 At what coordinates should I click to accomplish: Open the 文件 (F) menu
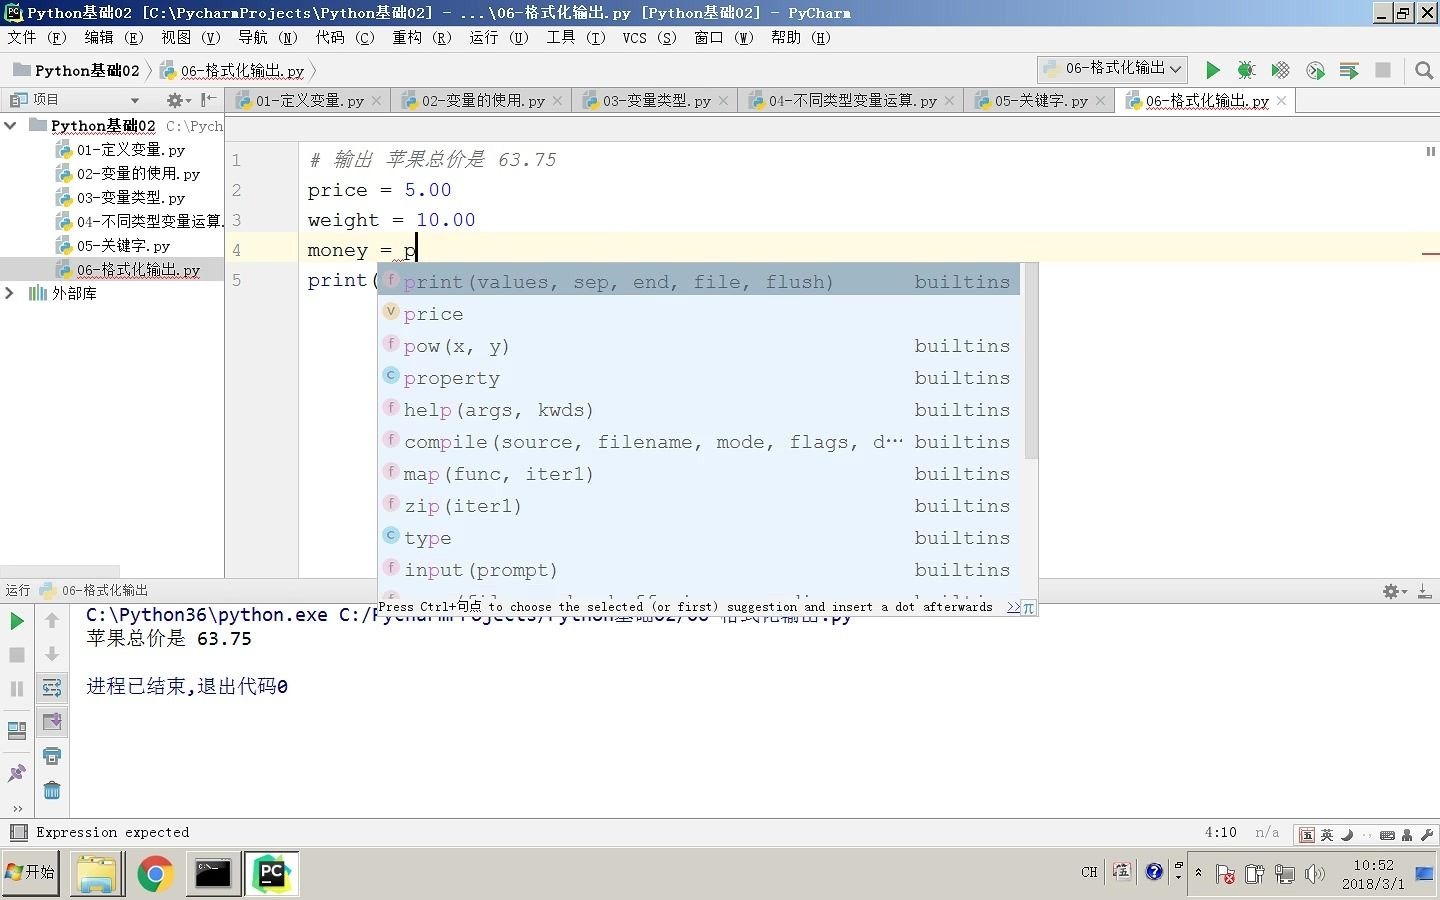(x=36, y=38)
